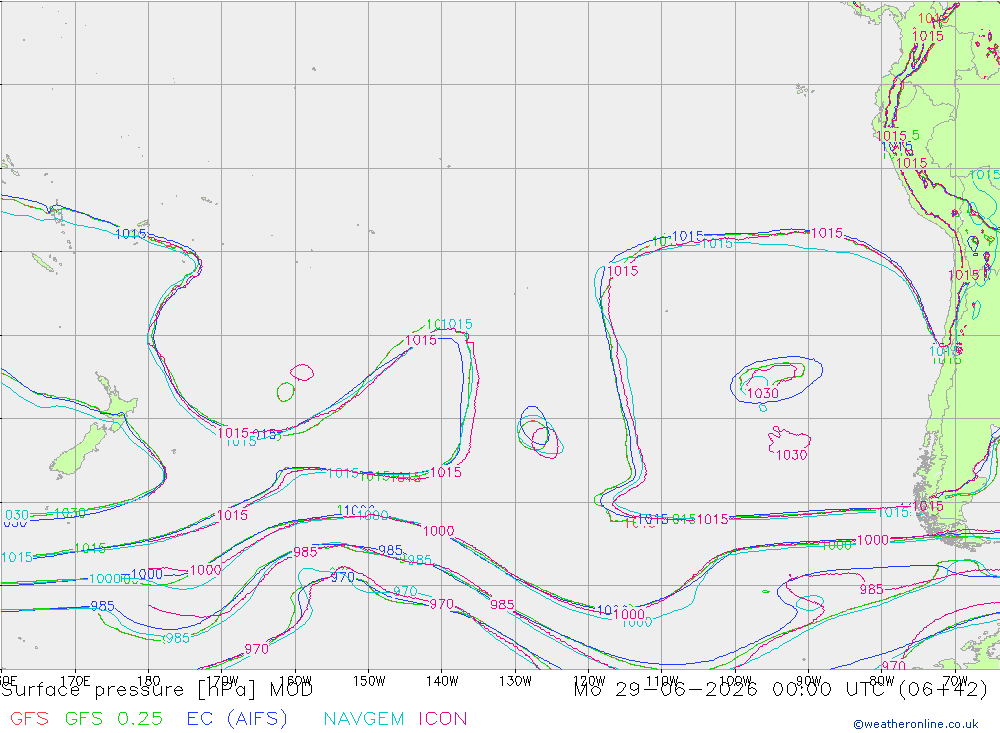Screen dimensions: 1000x733
Task: Click the magenta 1000 label near 170W
Action: (205, 570)
